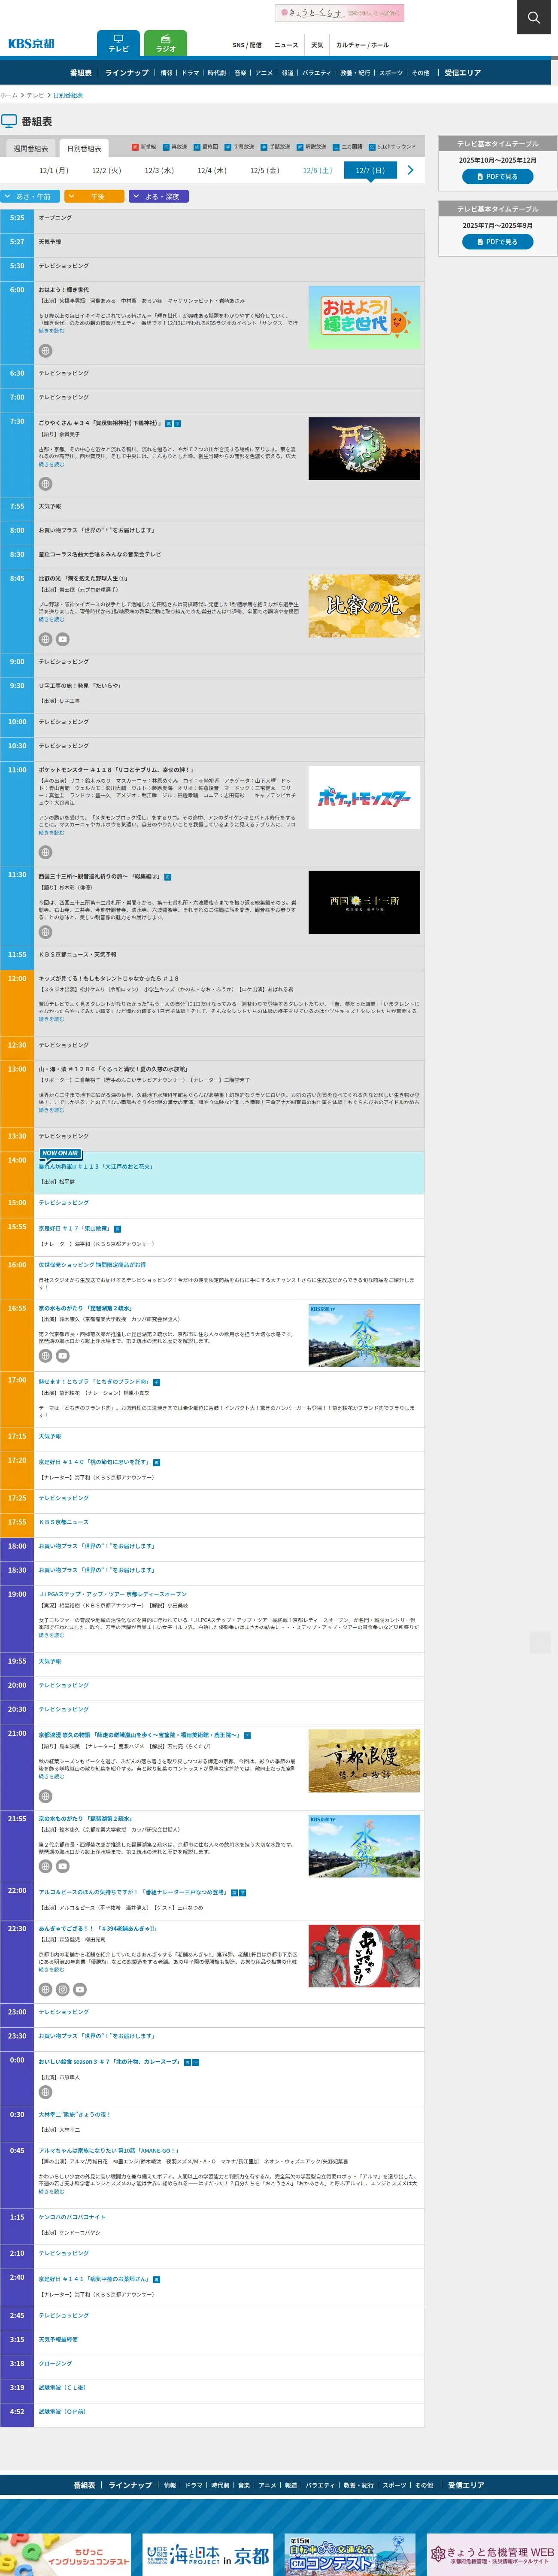This screenshot has width=558, height=2576.
Task: Open the YouTube icon in the 16:55 京の水ものがたり row
Action: 62,1356
